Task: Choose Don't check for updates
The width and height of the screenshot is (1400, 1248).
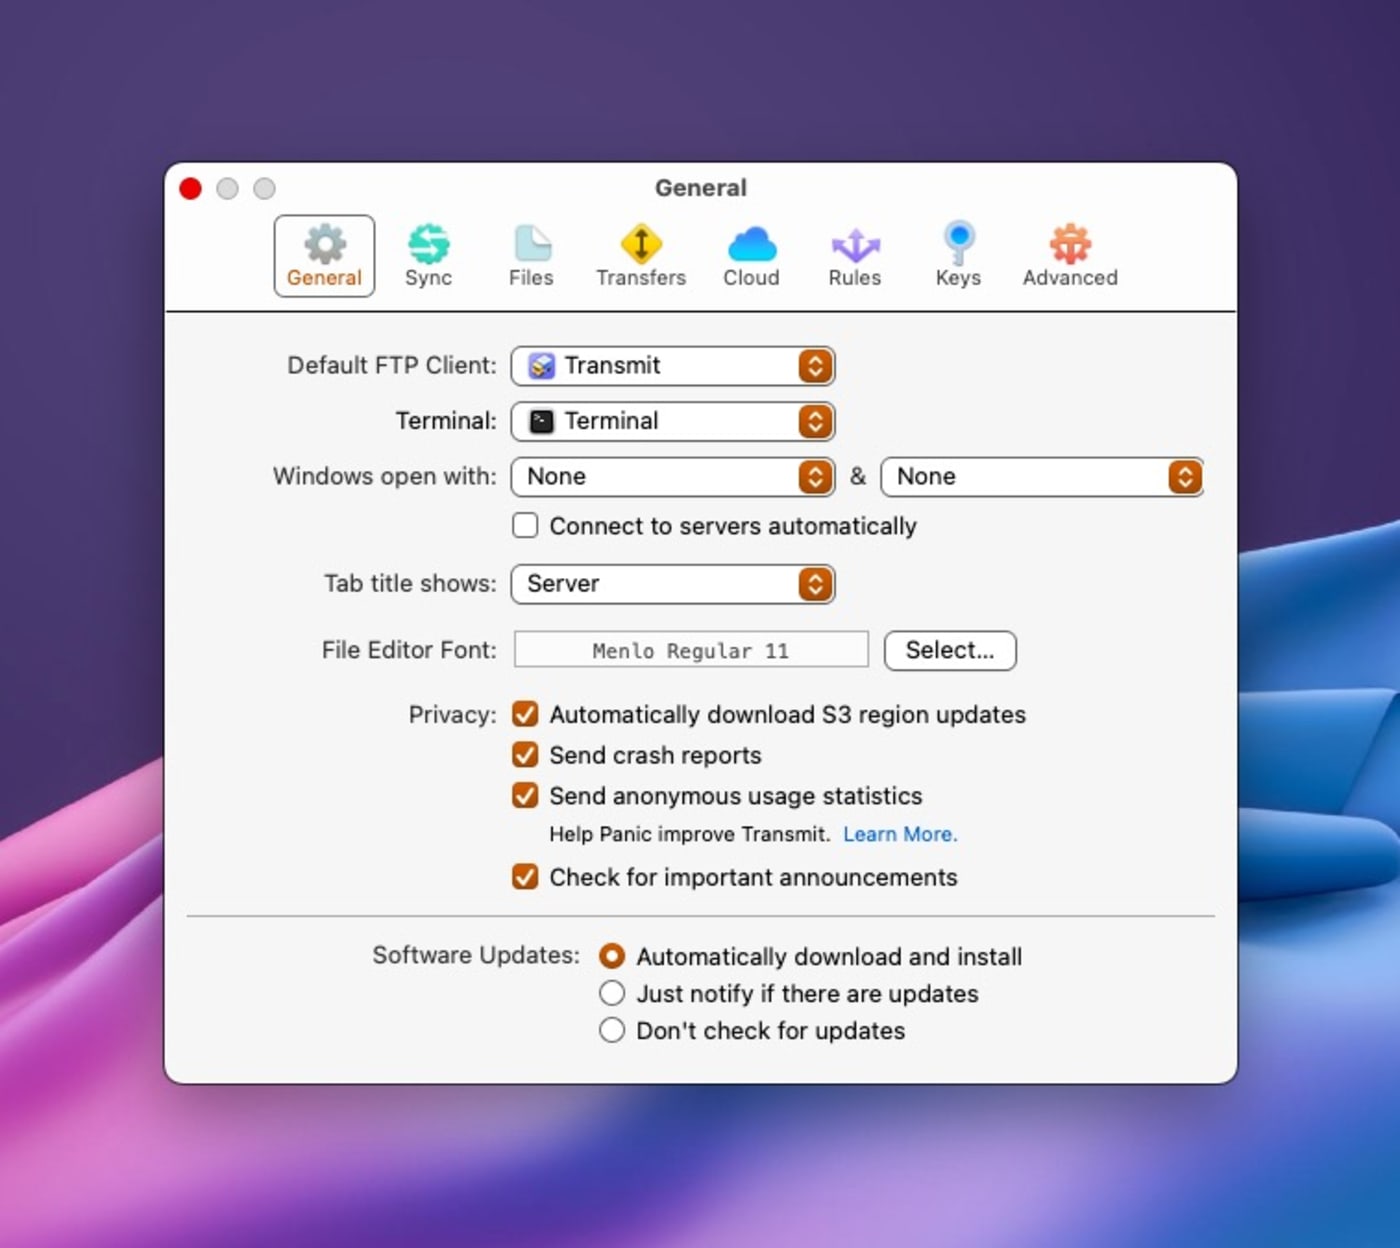Action: [611, 1030]
